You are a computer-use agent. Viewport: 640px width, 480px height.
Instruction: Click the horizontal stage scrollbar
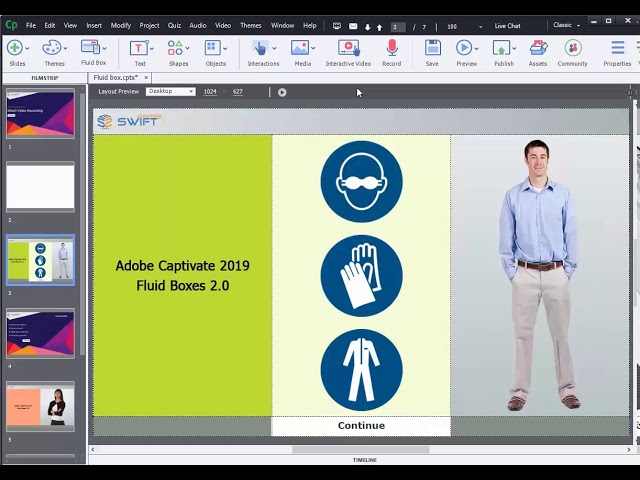tap(360, 449)
